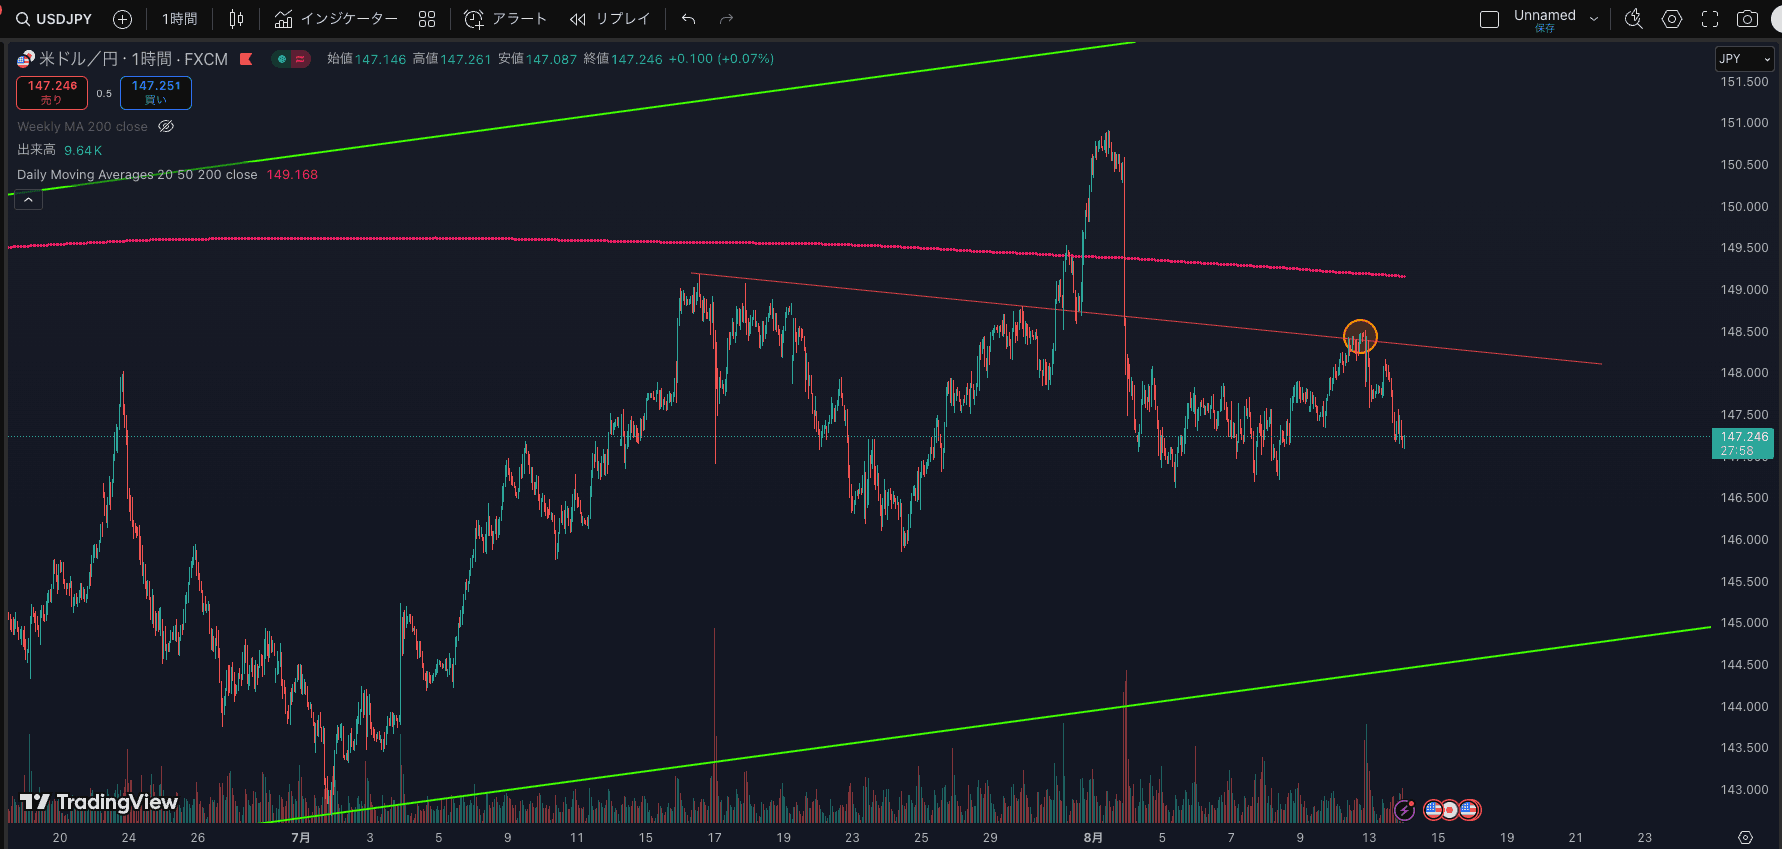Enter fullscreen mode
This screenshot has width=1782, height=849.
[1710, 19]
